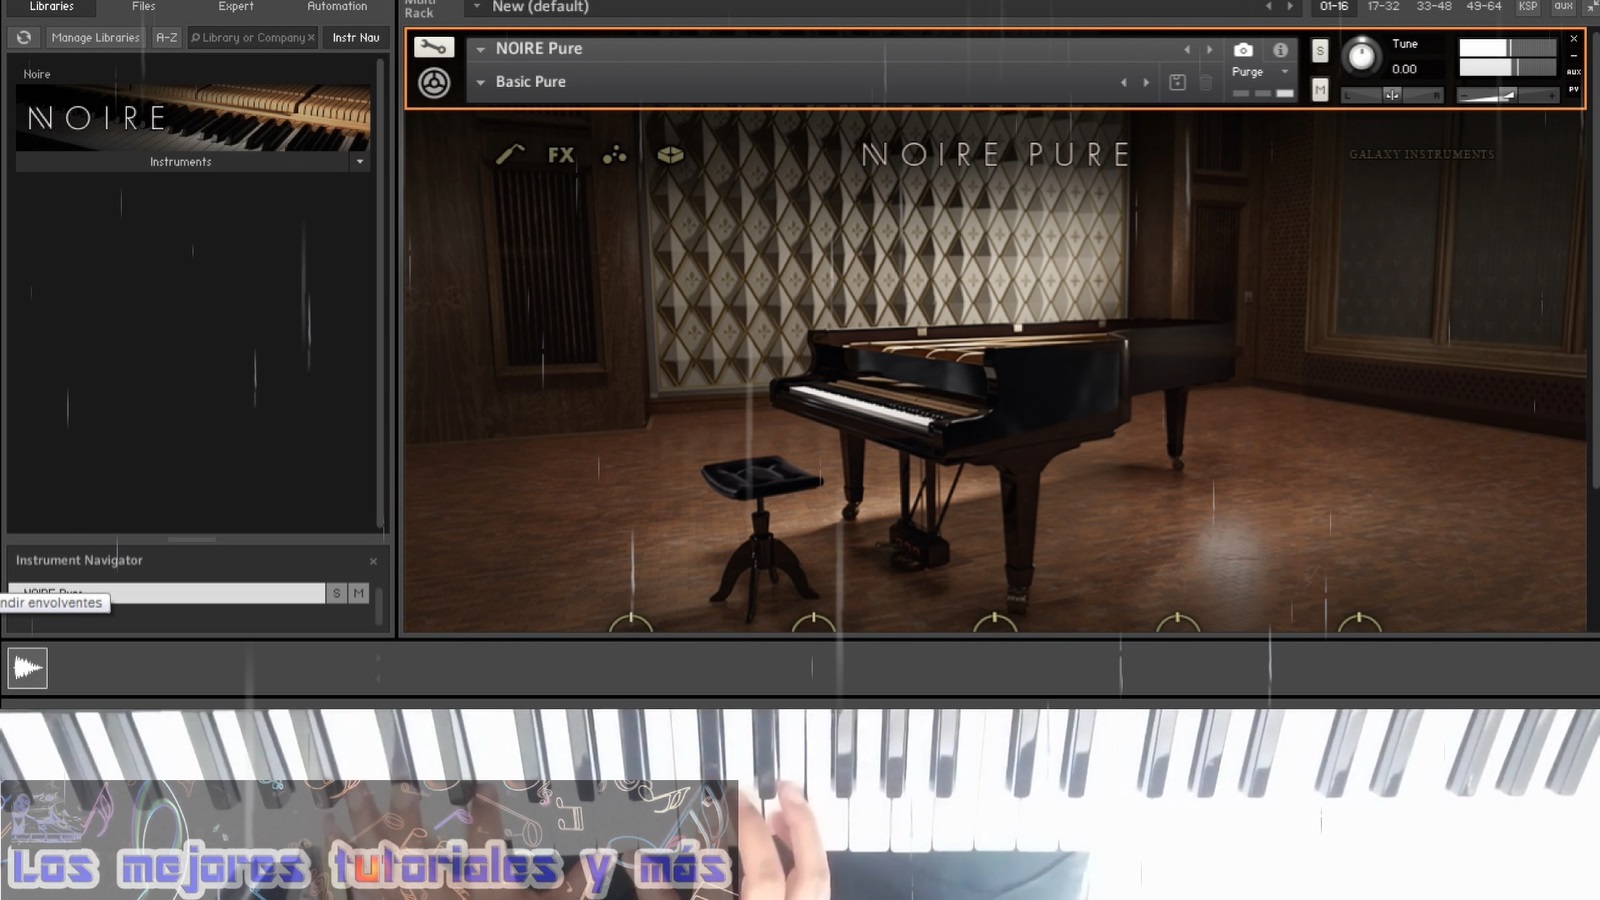This screenshot has height=900, width=1600.
Task: Load the previous multi in the Multi Rack
Action: [1268, 7]
